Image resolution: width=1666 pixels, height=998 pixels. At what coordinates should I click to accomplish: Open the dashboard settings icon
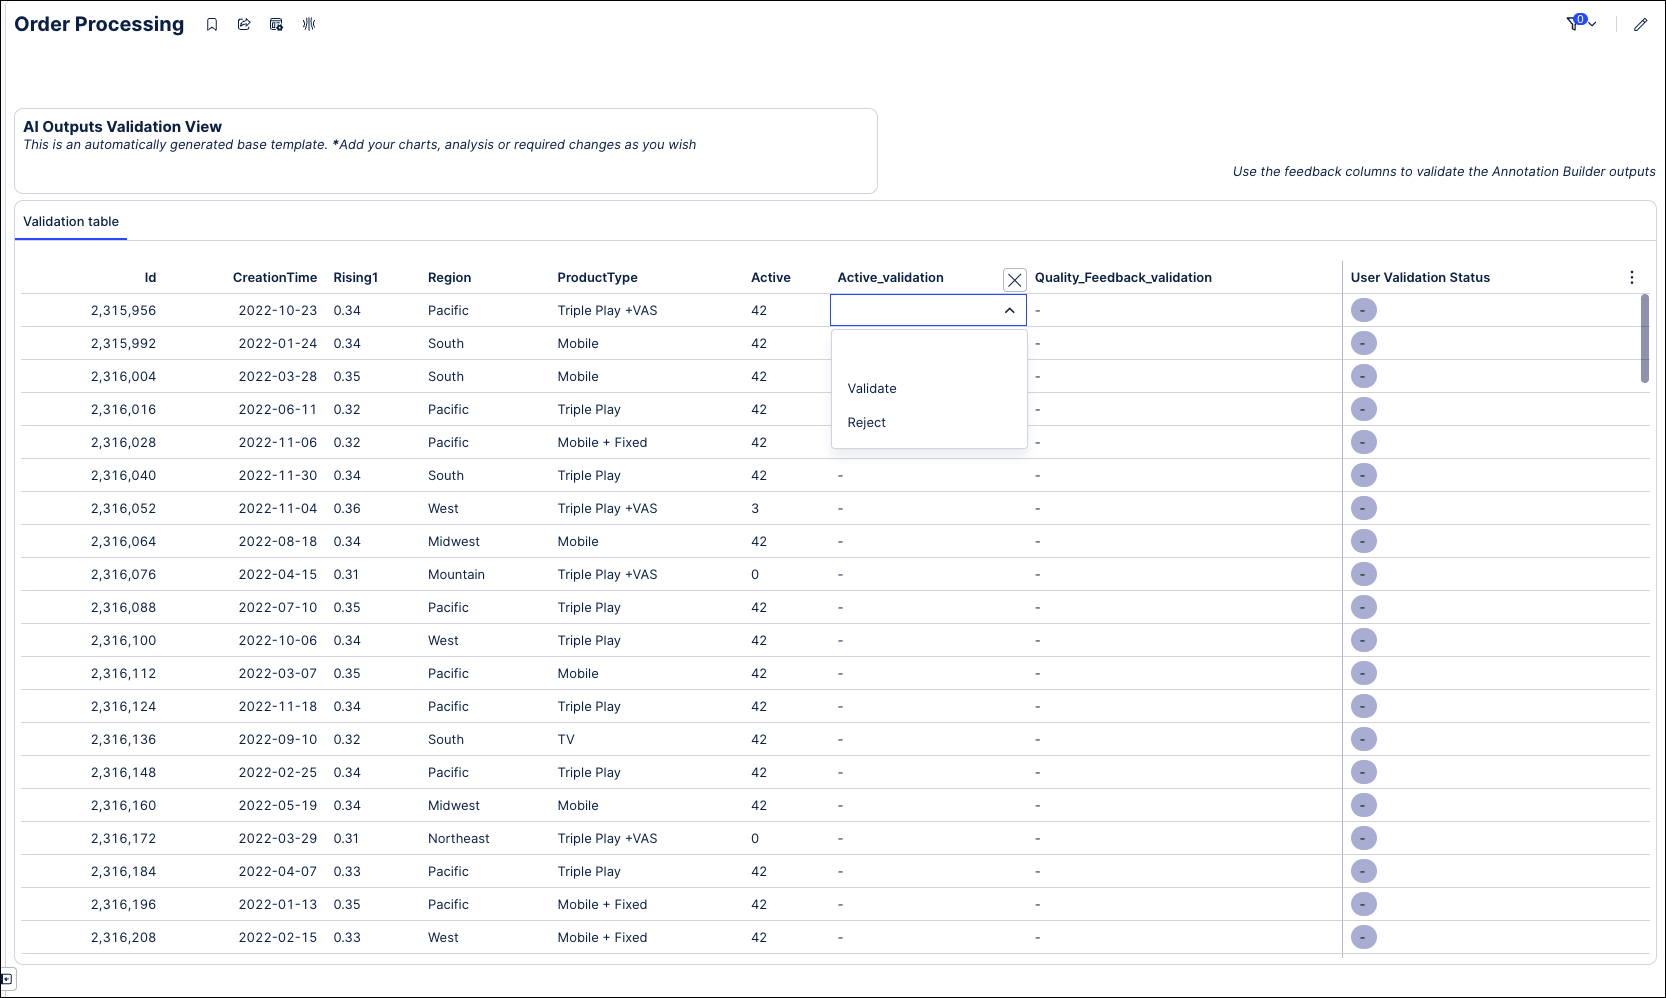tap(276, 24)
